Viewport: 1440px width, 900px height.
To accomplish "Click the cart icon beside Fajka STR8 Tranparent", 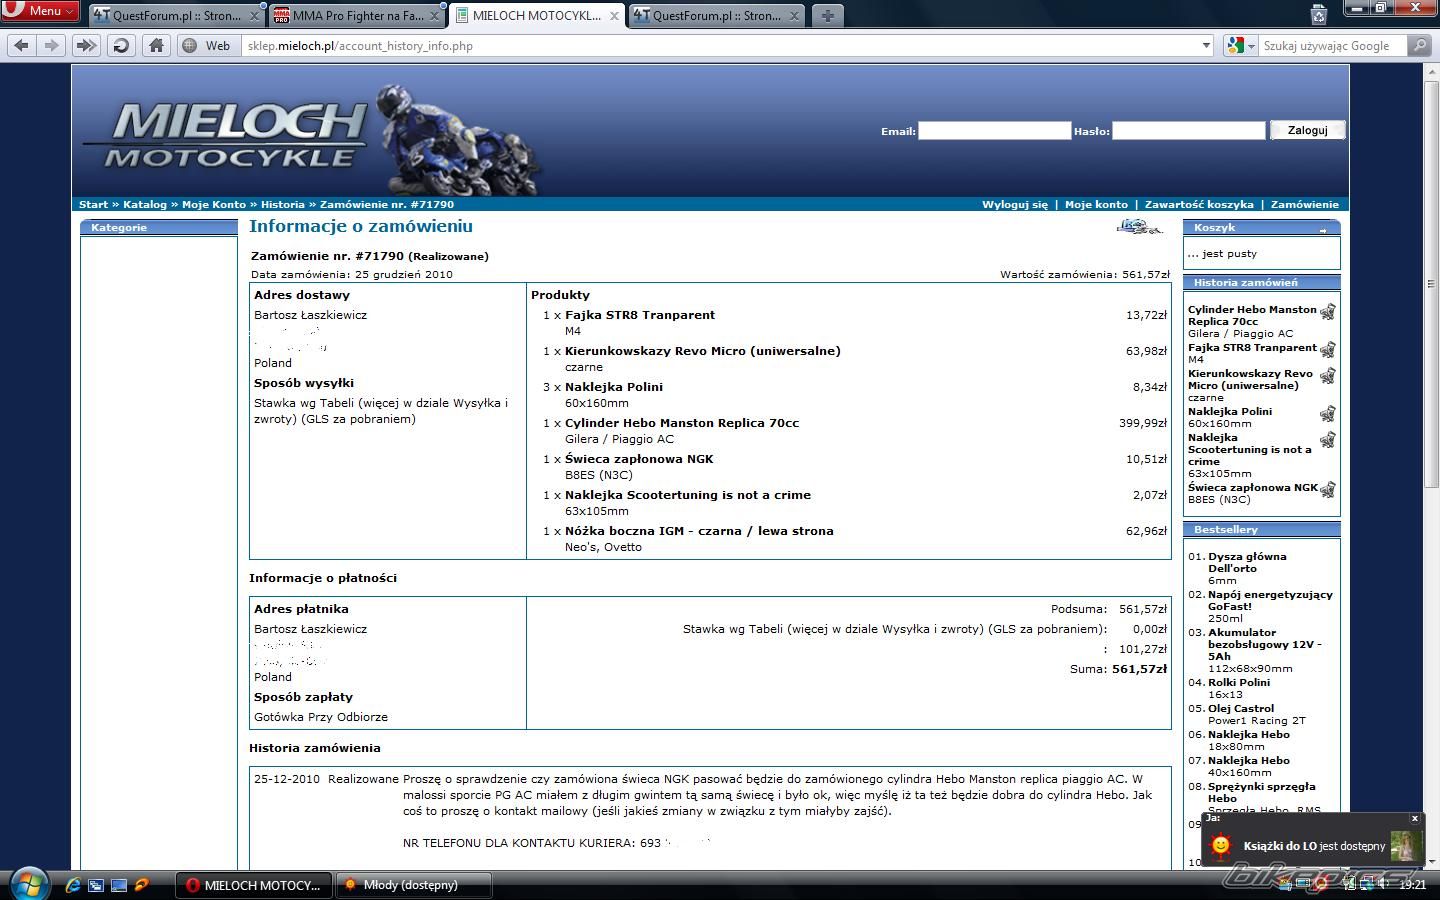I will [1328, 350].
